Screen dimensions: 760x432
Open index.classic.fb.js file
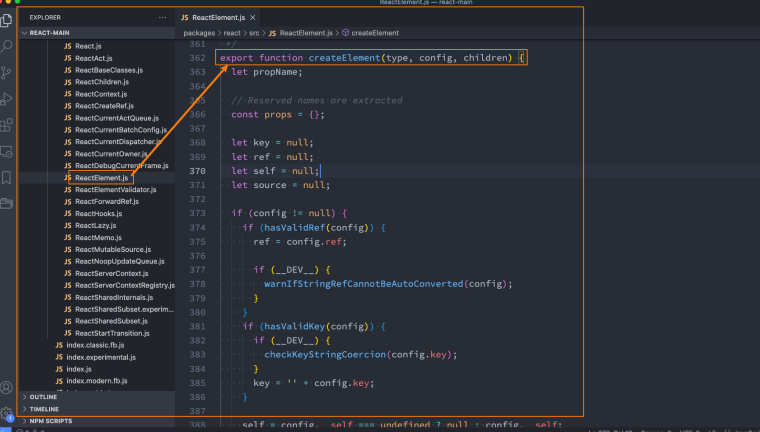(x=95, y=345)
